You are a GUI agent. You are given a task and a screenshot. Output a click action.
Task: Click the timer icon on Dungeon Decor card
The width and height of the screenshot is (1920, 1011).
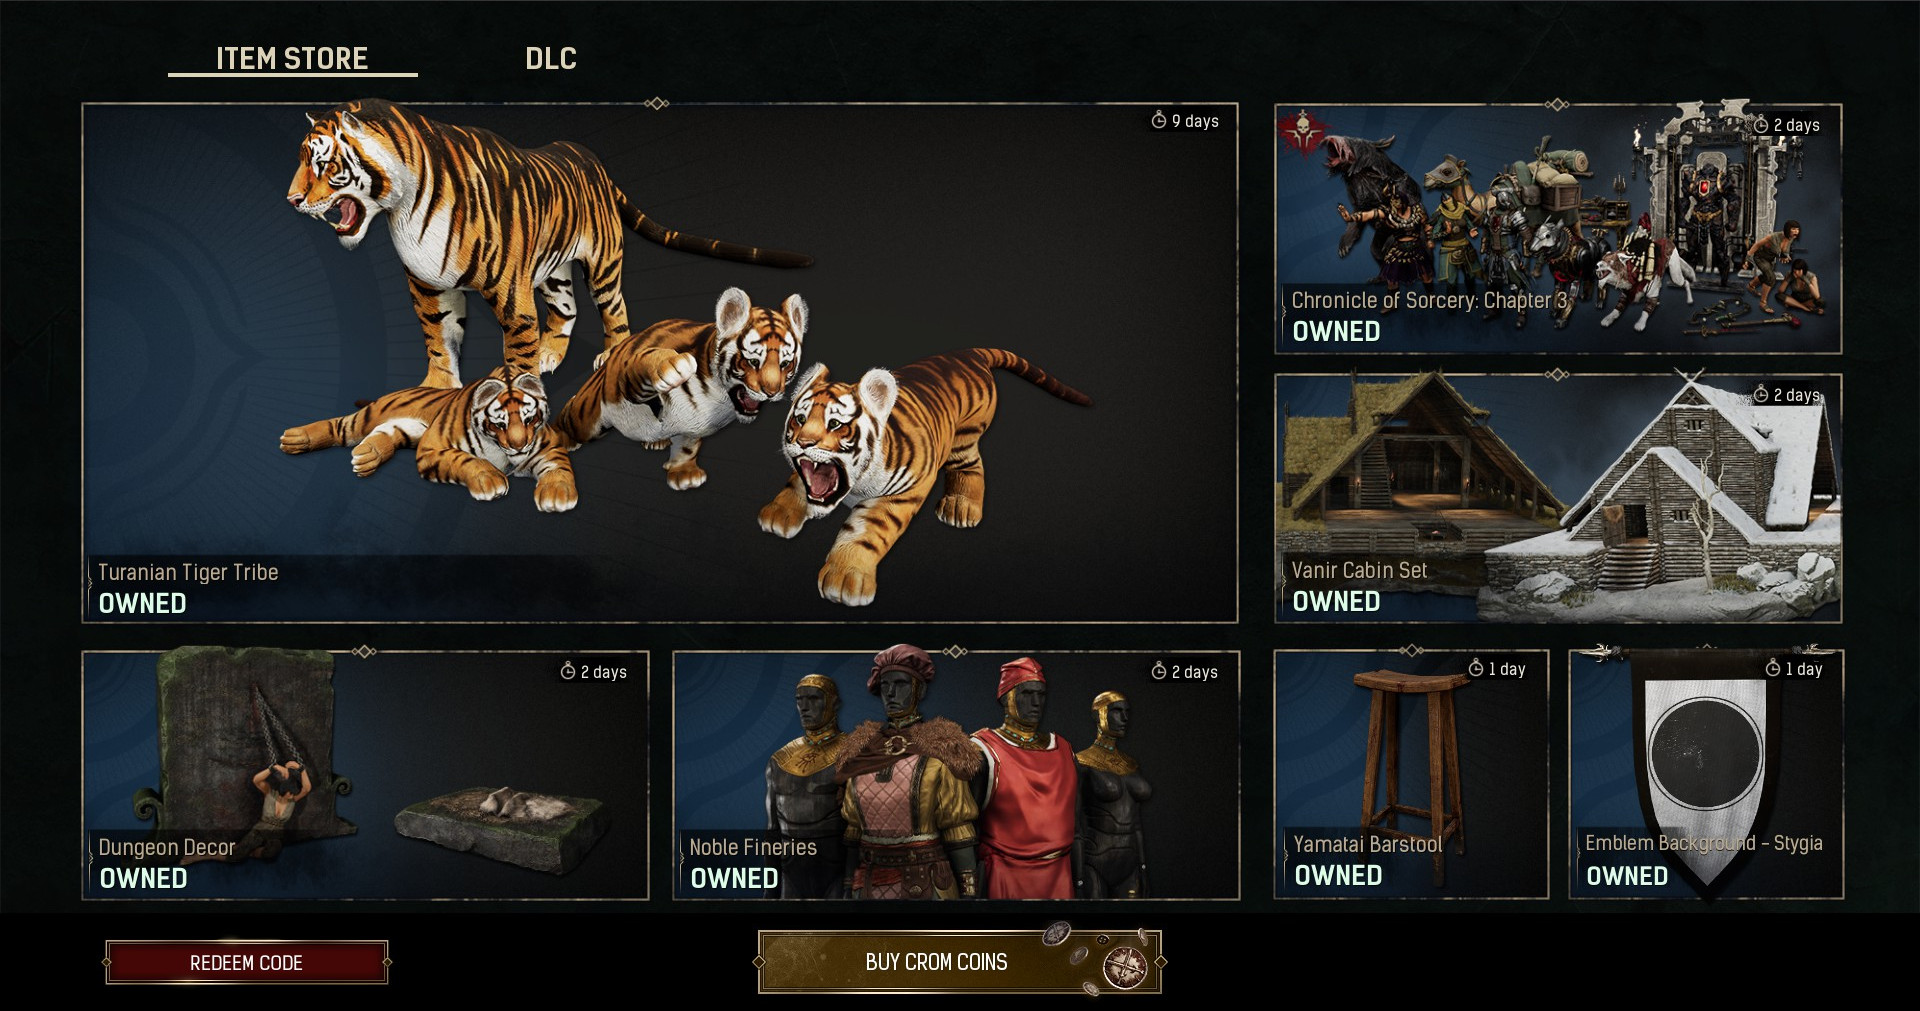568,671
